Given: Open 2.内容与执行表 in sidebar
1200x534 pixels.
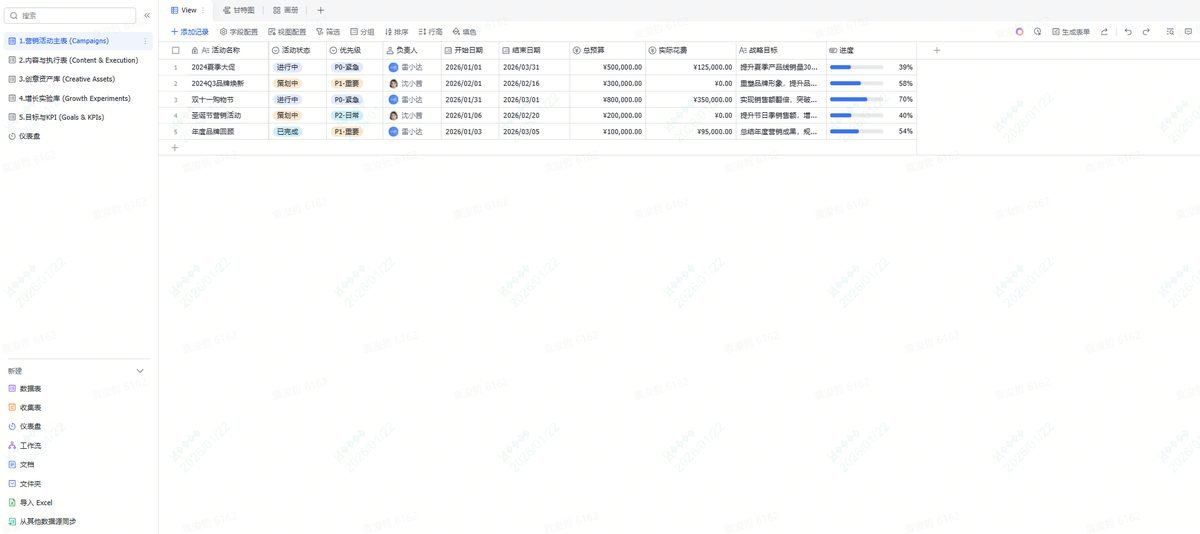Looking at the screenshot, I should [x=76, y=60].
